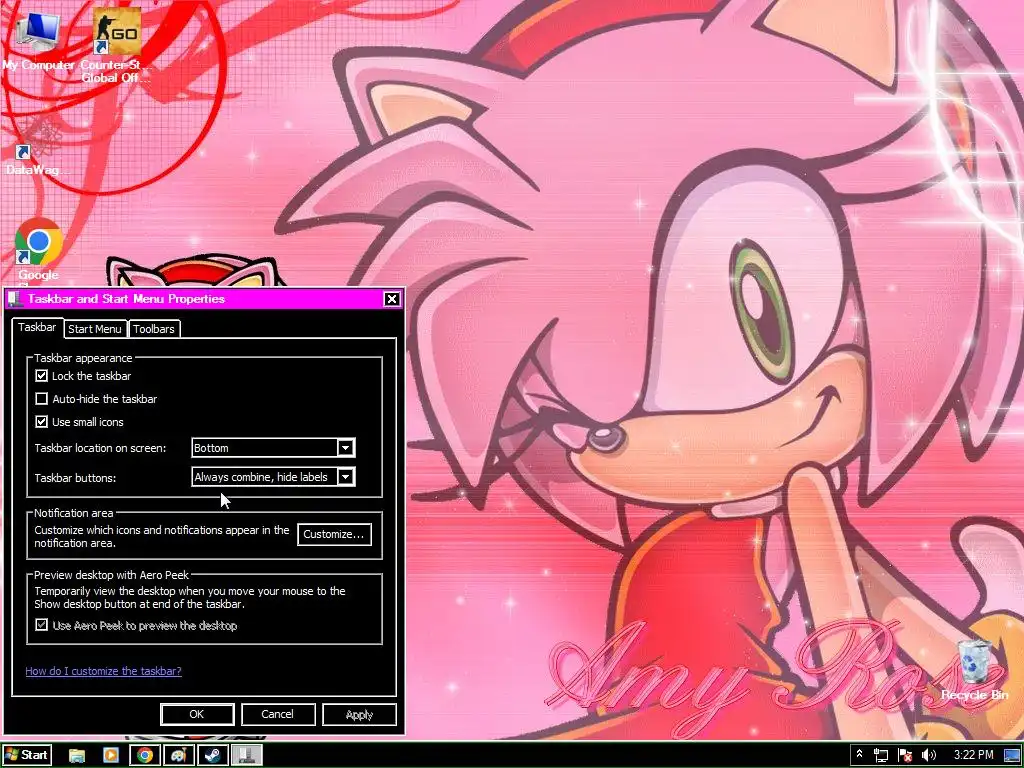Click the properties dialog title bar icon
Viewport: 1024px width, 768px height.
[16, 299]
